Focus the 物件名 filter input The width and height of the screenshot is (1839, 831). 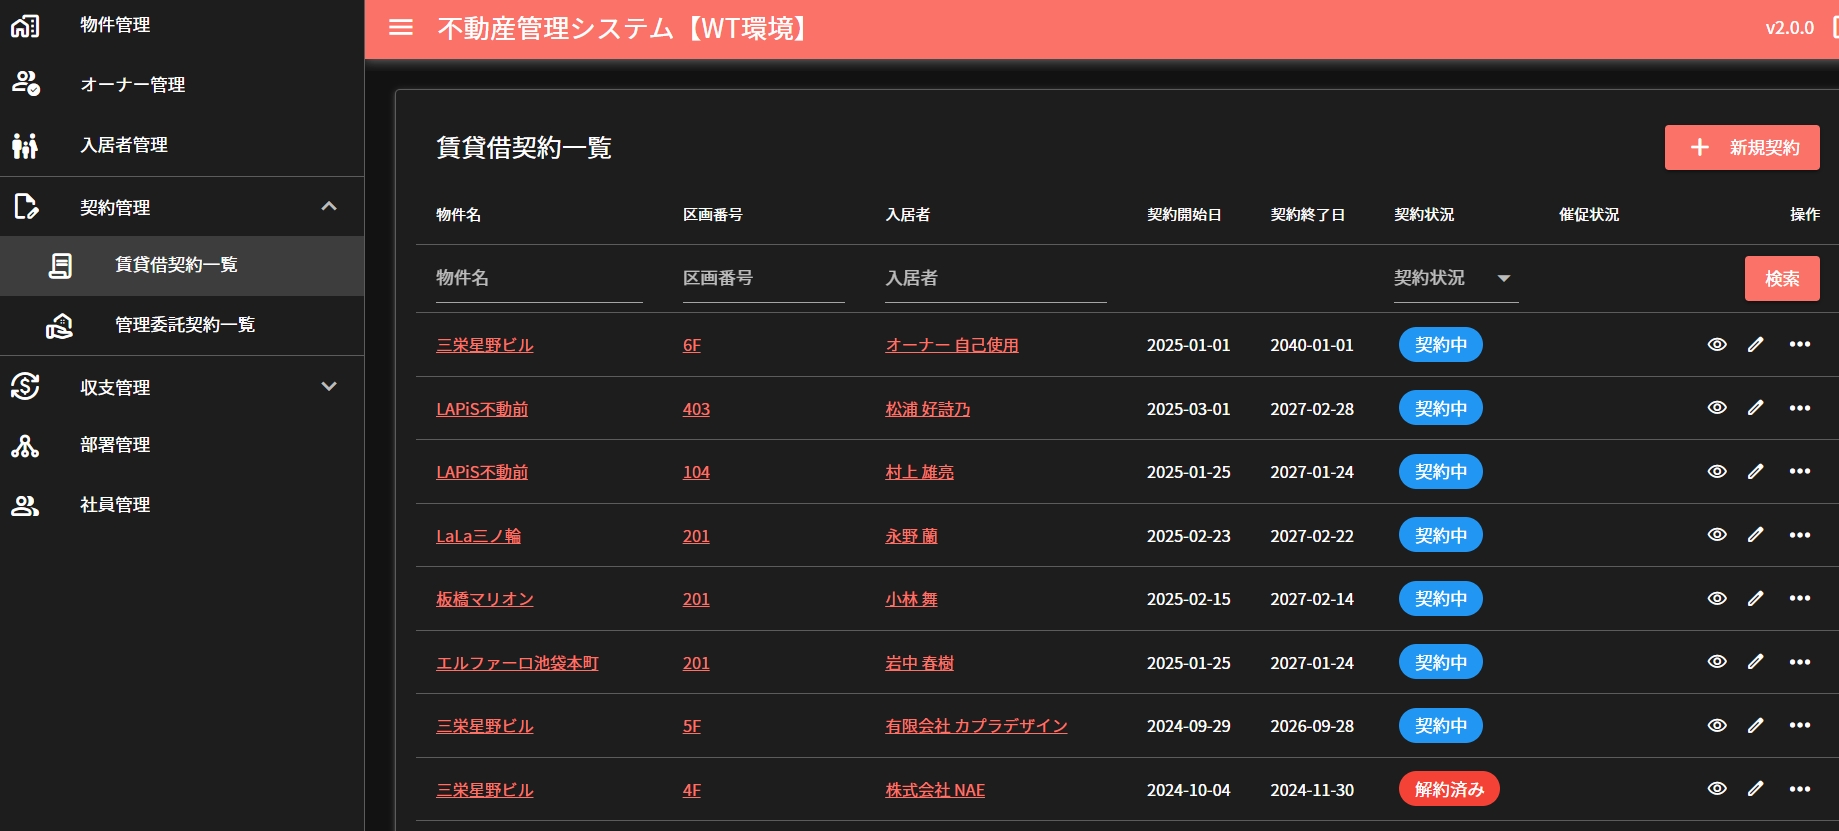[539, 278]
